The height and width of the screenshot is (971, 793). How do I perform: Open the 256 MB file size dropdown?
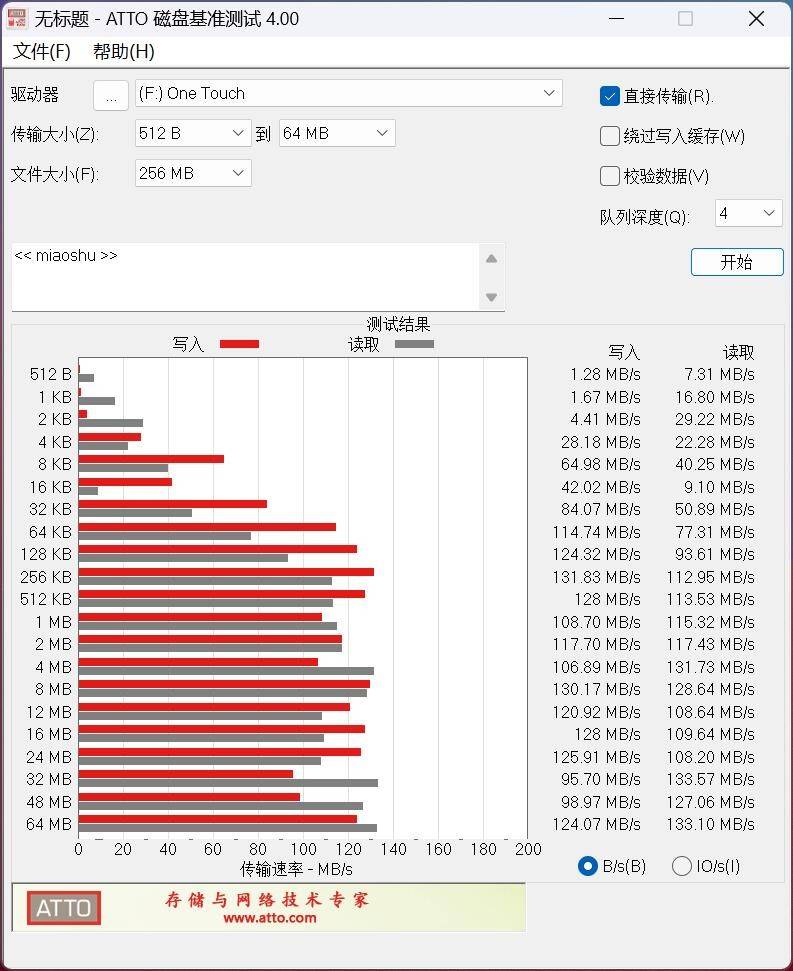pos(193,173)
